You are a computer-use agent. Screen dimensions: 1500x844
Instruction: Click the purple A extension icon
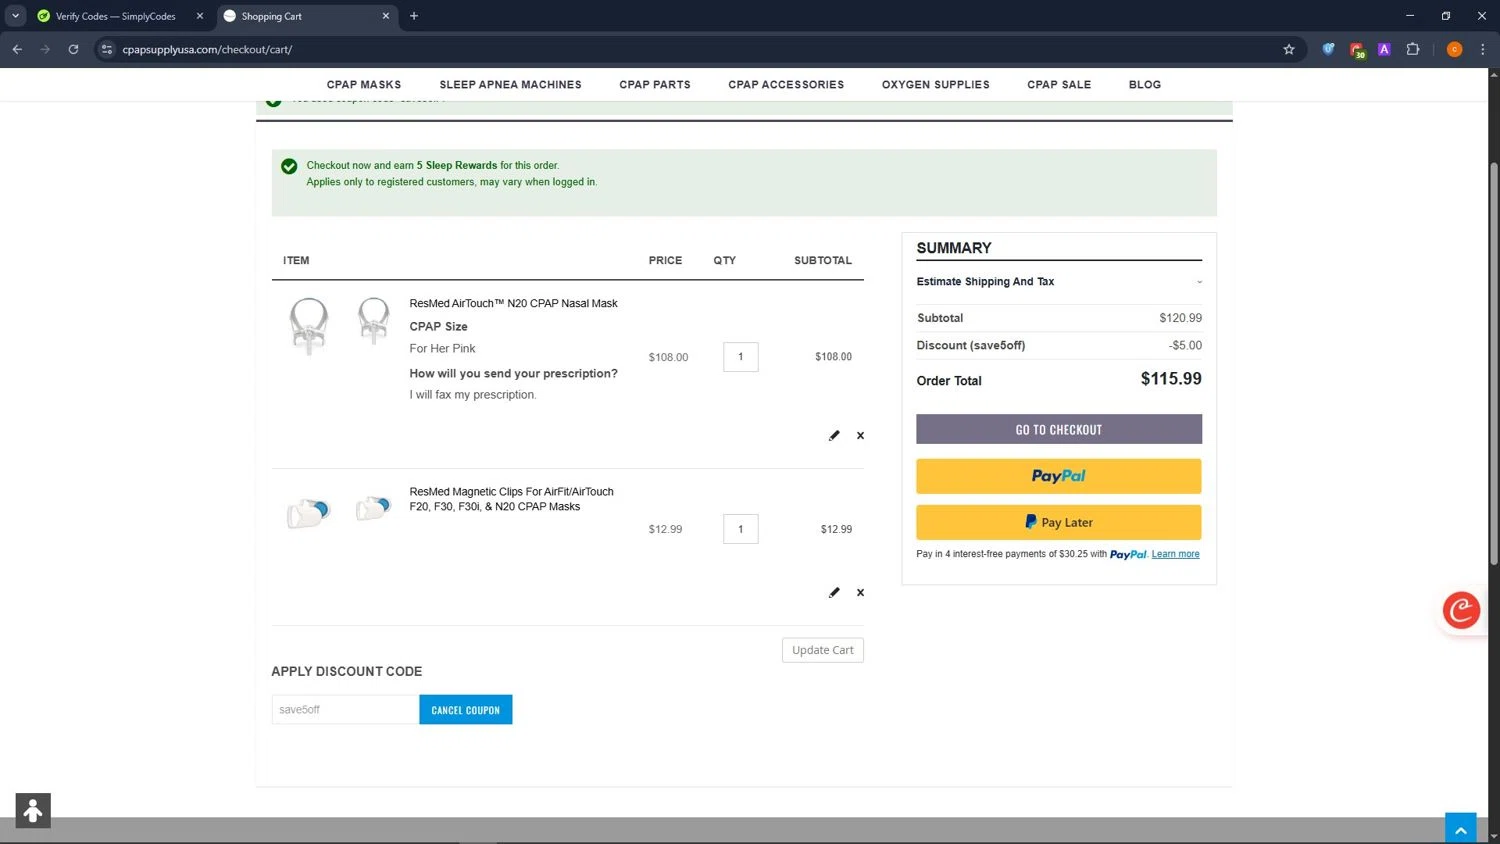1384,49
